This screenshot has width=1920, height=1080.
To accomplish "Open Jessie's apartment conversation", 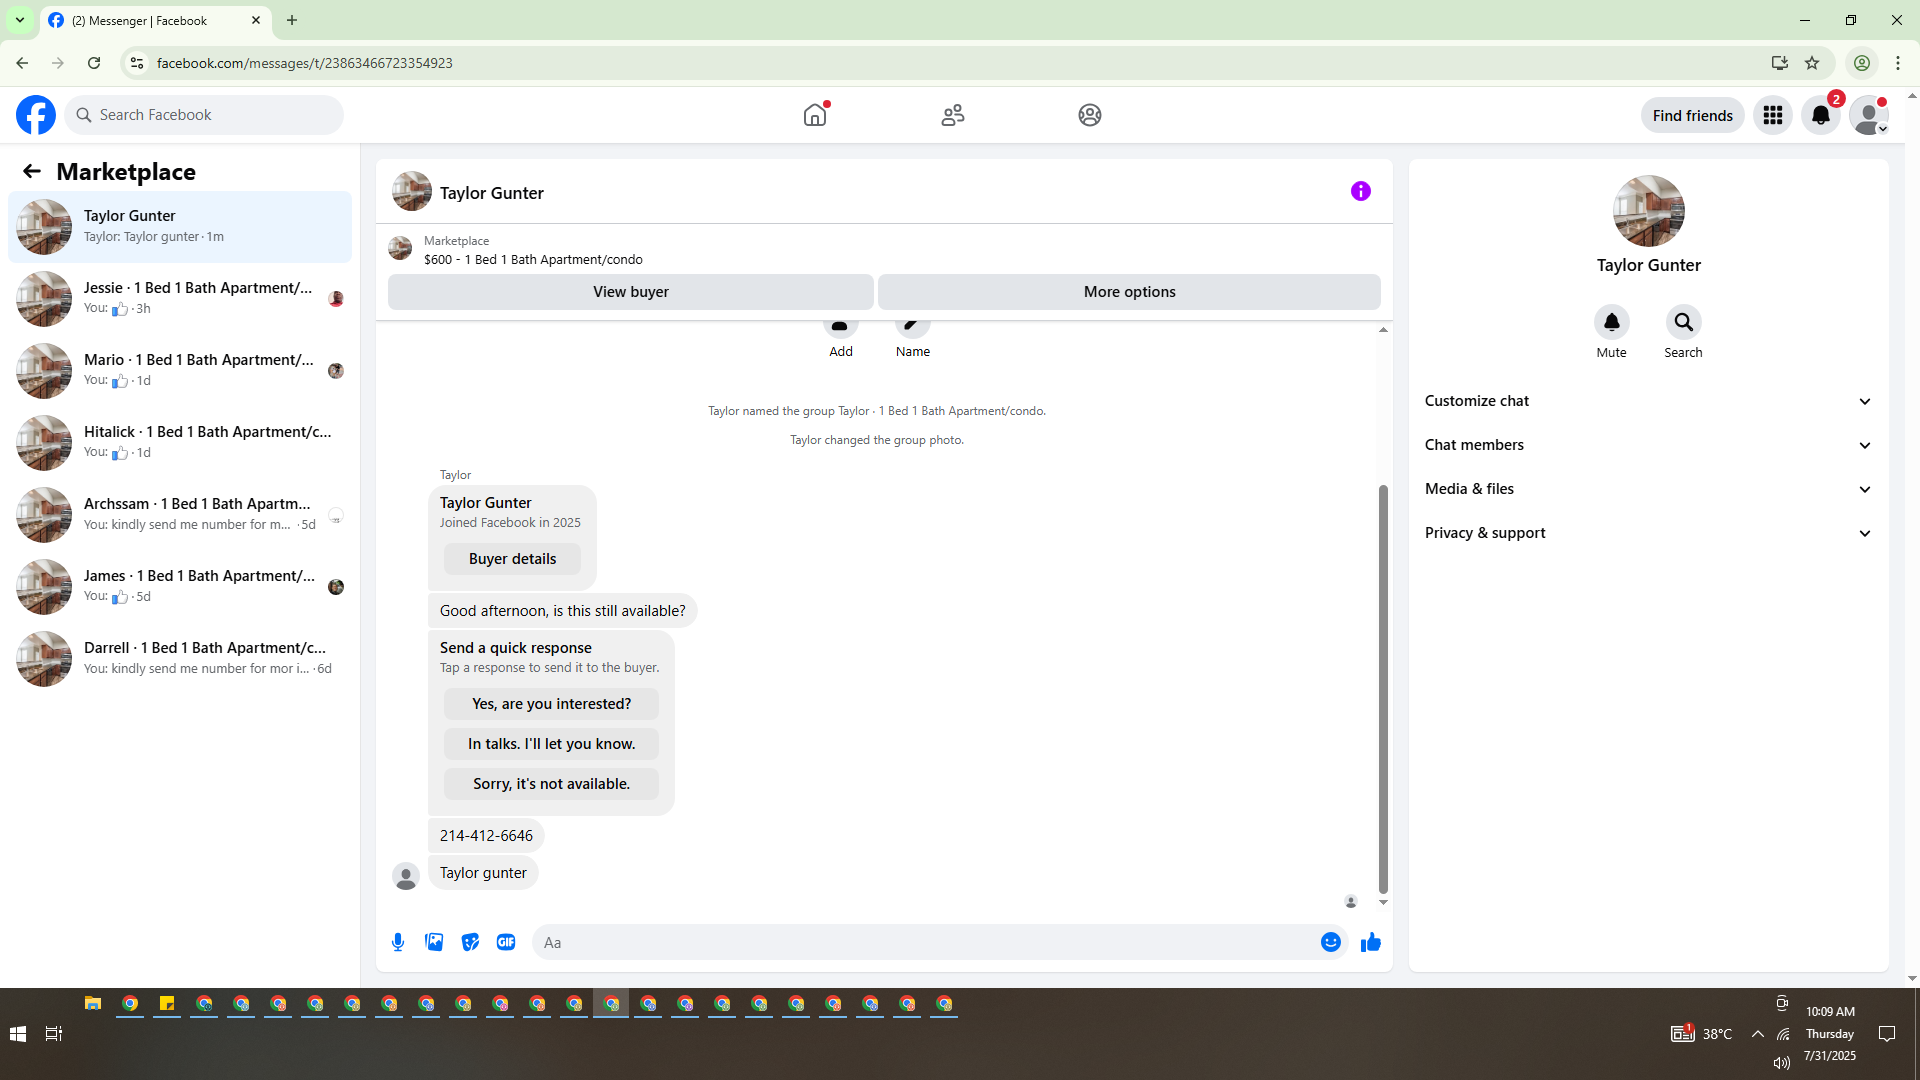I will click(180, 298).
